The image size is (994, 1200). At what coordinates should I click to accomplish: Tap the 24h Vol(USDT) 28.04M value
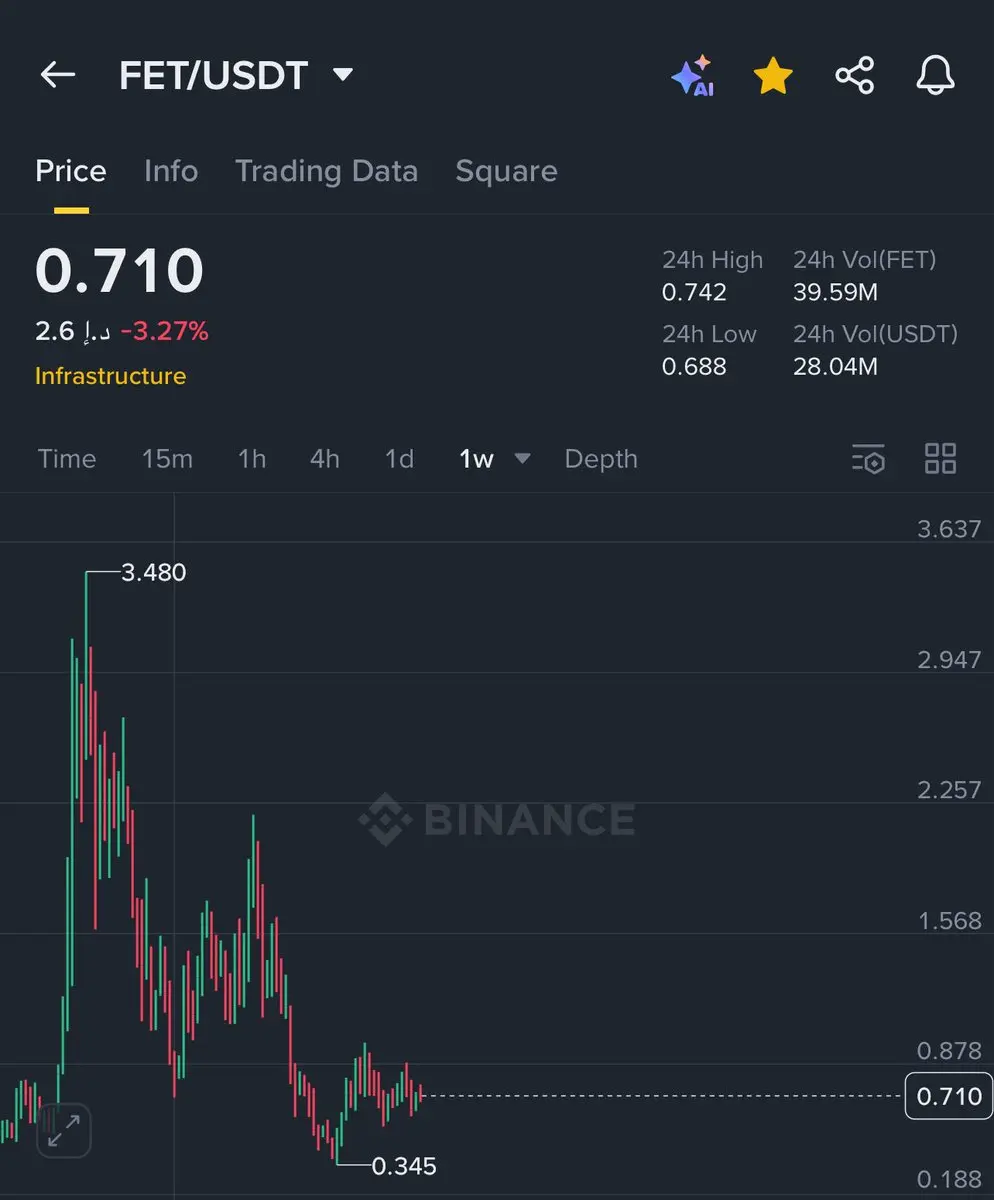[835, 367]
